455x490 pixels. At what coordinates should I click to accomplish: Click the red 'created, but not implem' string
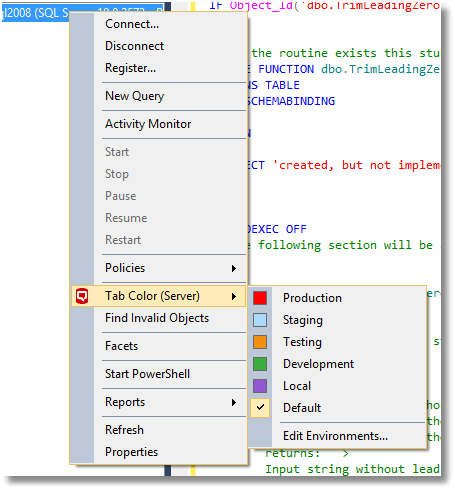tap(356, 165)
